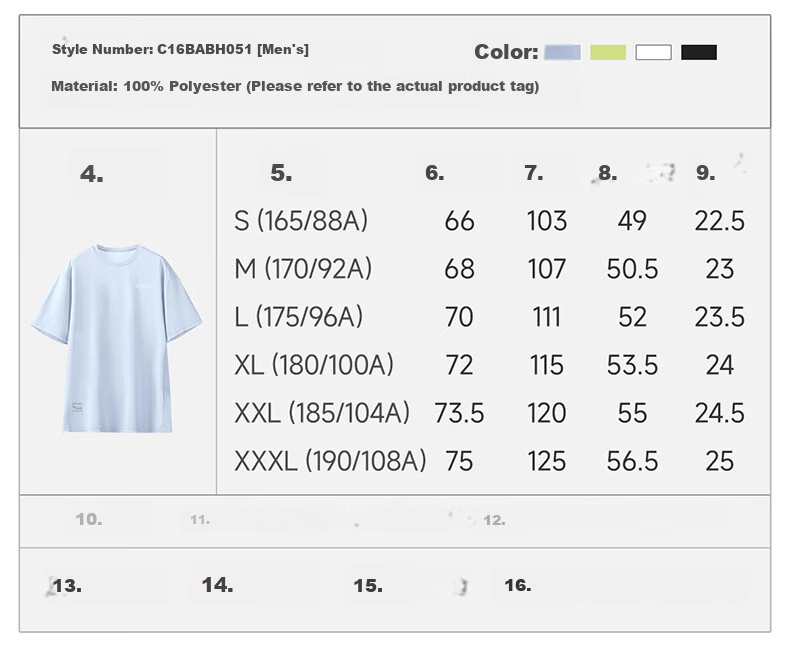Viewport: 790px width, 655px height.
Task: Click the value 49 in the S row
Action: coord(632,221)
